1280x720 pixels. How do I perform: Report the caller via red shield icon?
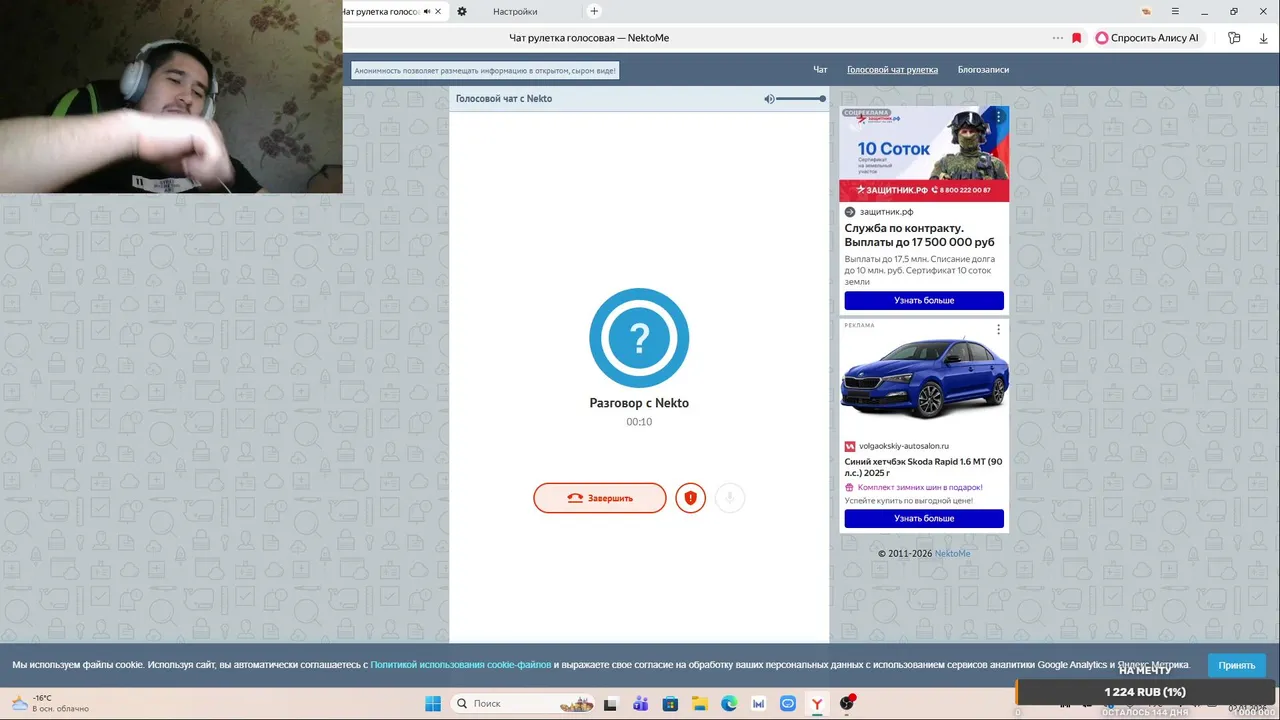pyautogui.click(x=690, y=498)
